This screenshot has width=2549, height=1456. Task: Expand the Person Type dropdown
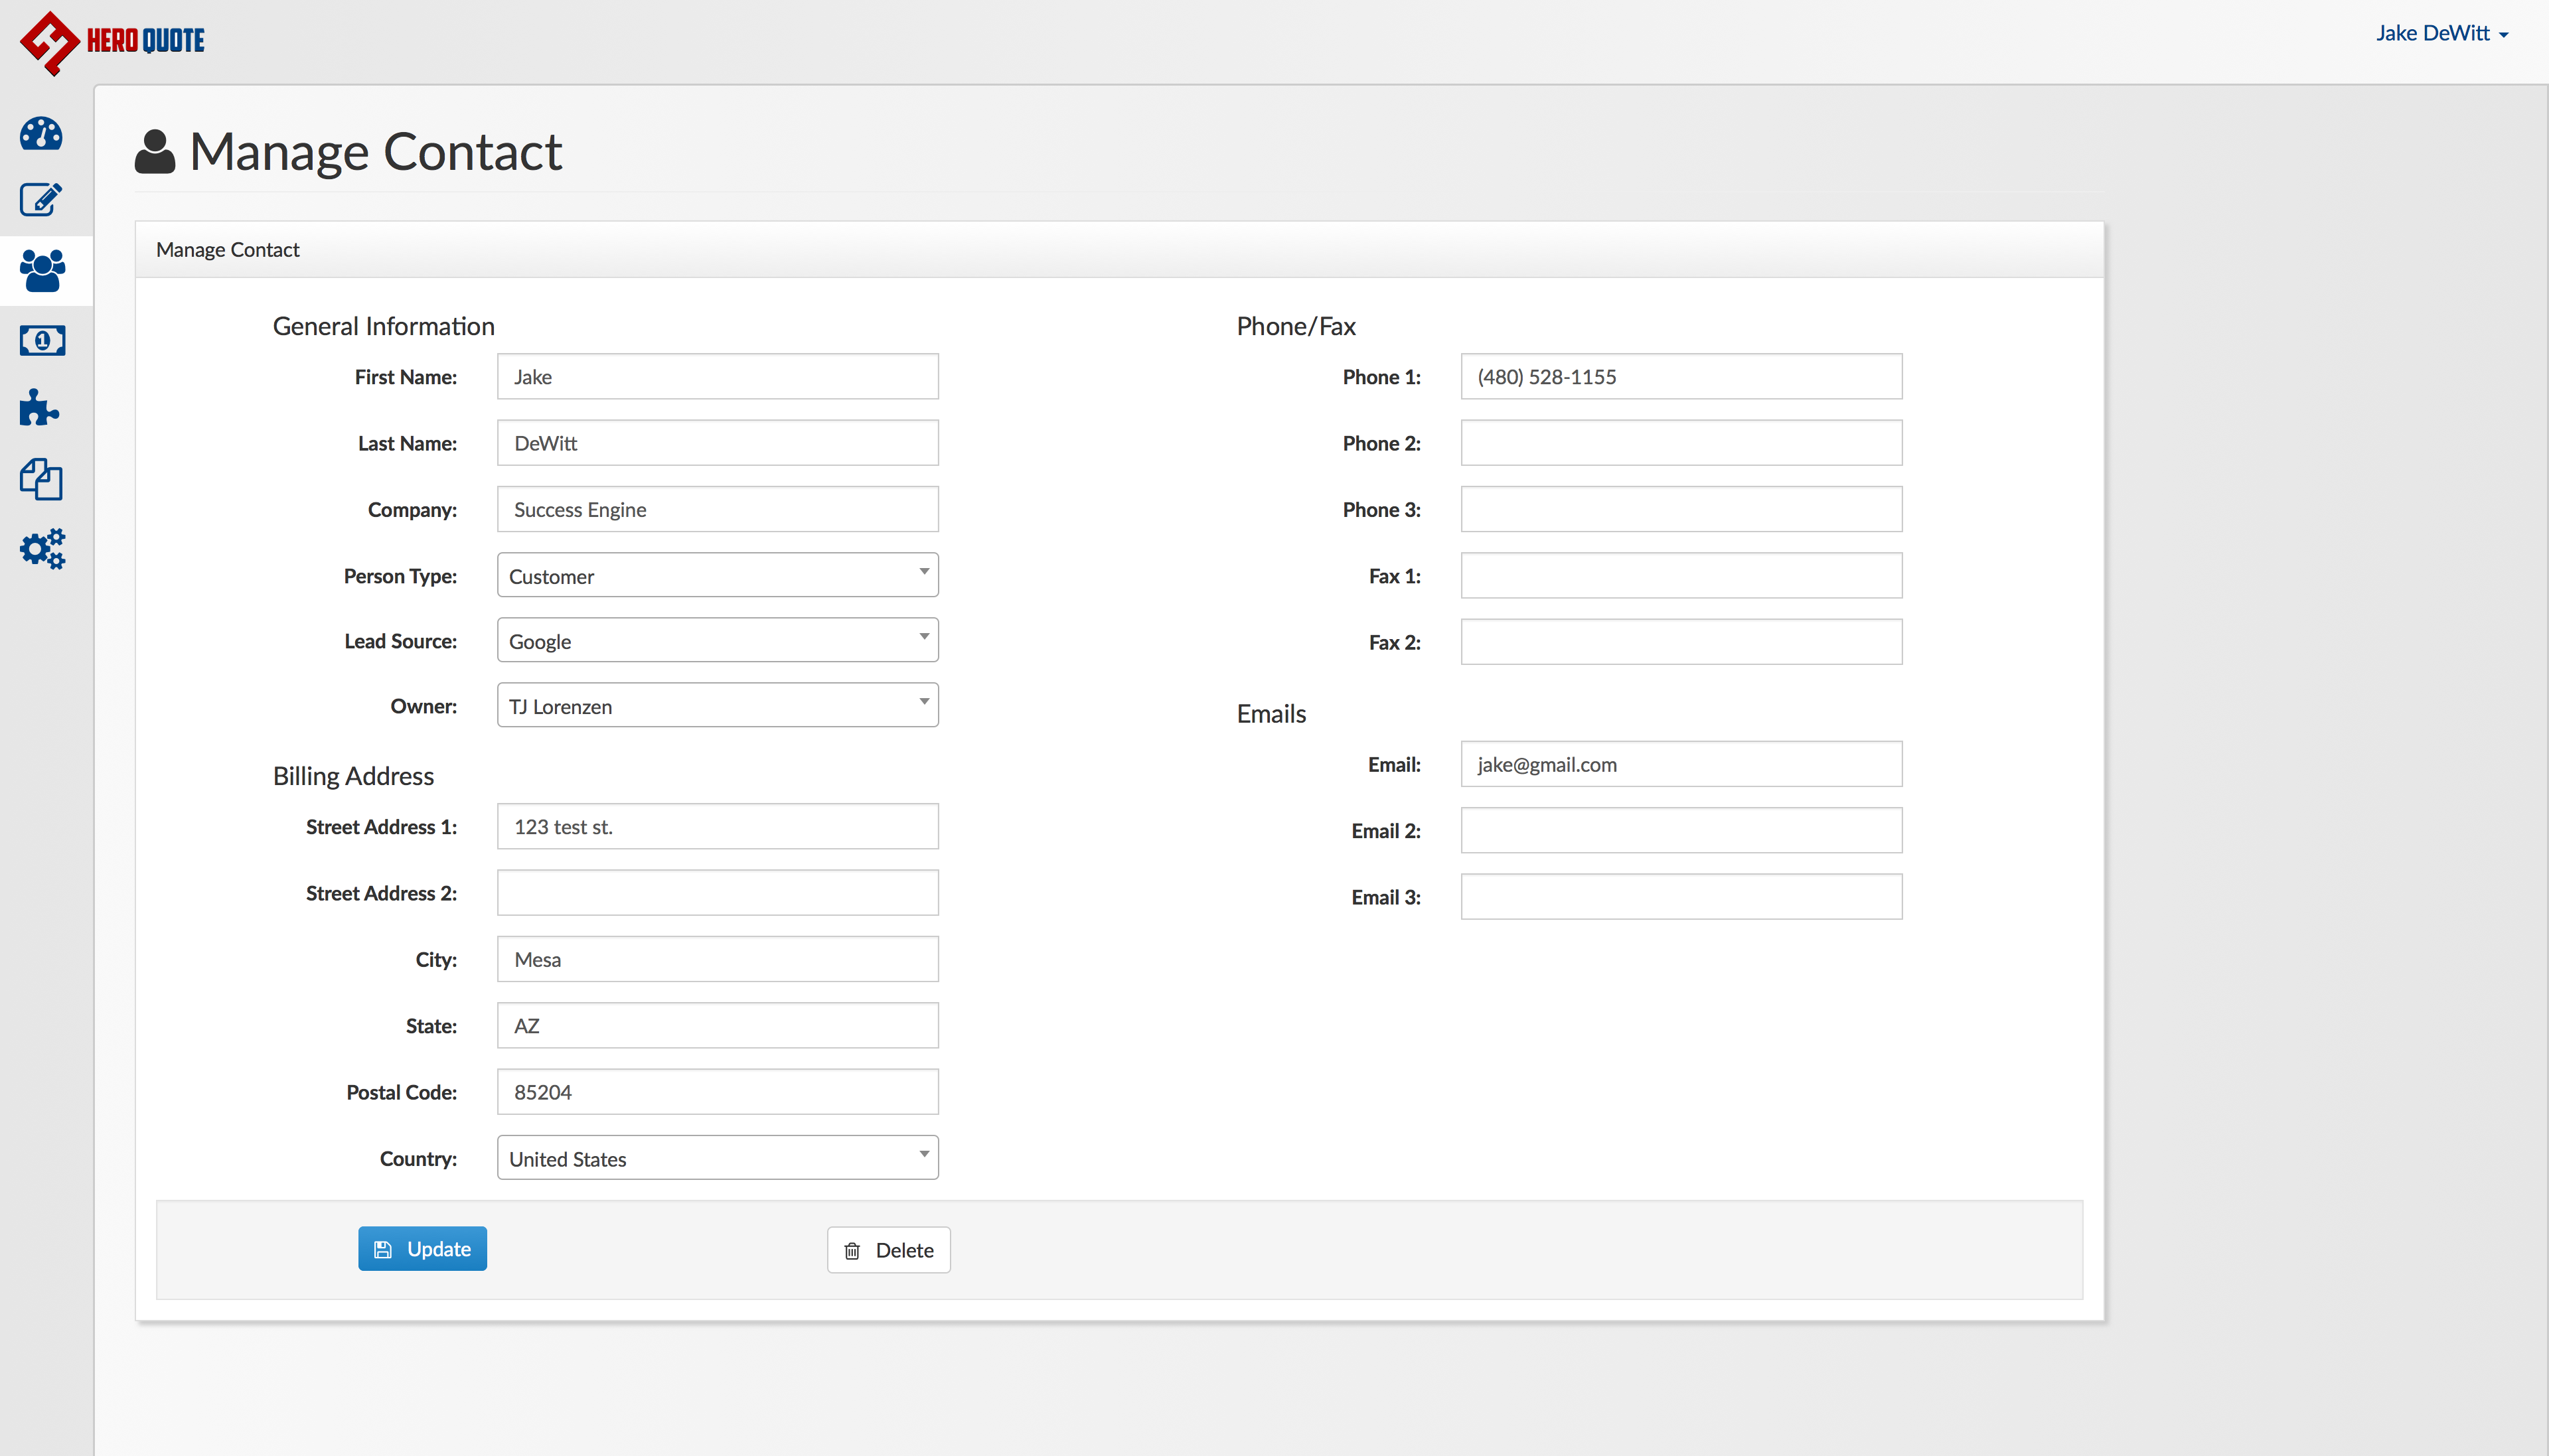[717, 575]
